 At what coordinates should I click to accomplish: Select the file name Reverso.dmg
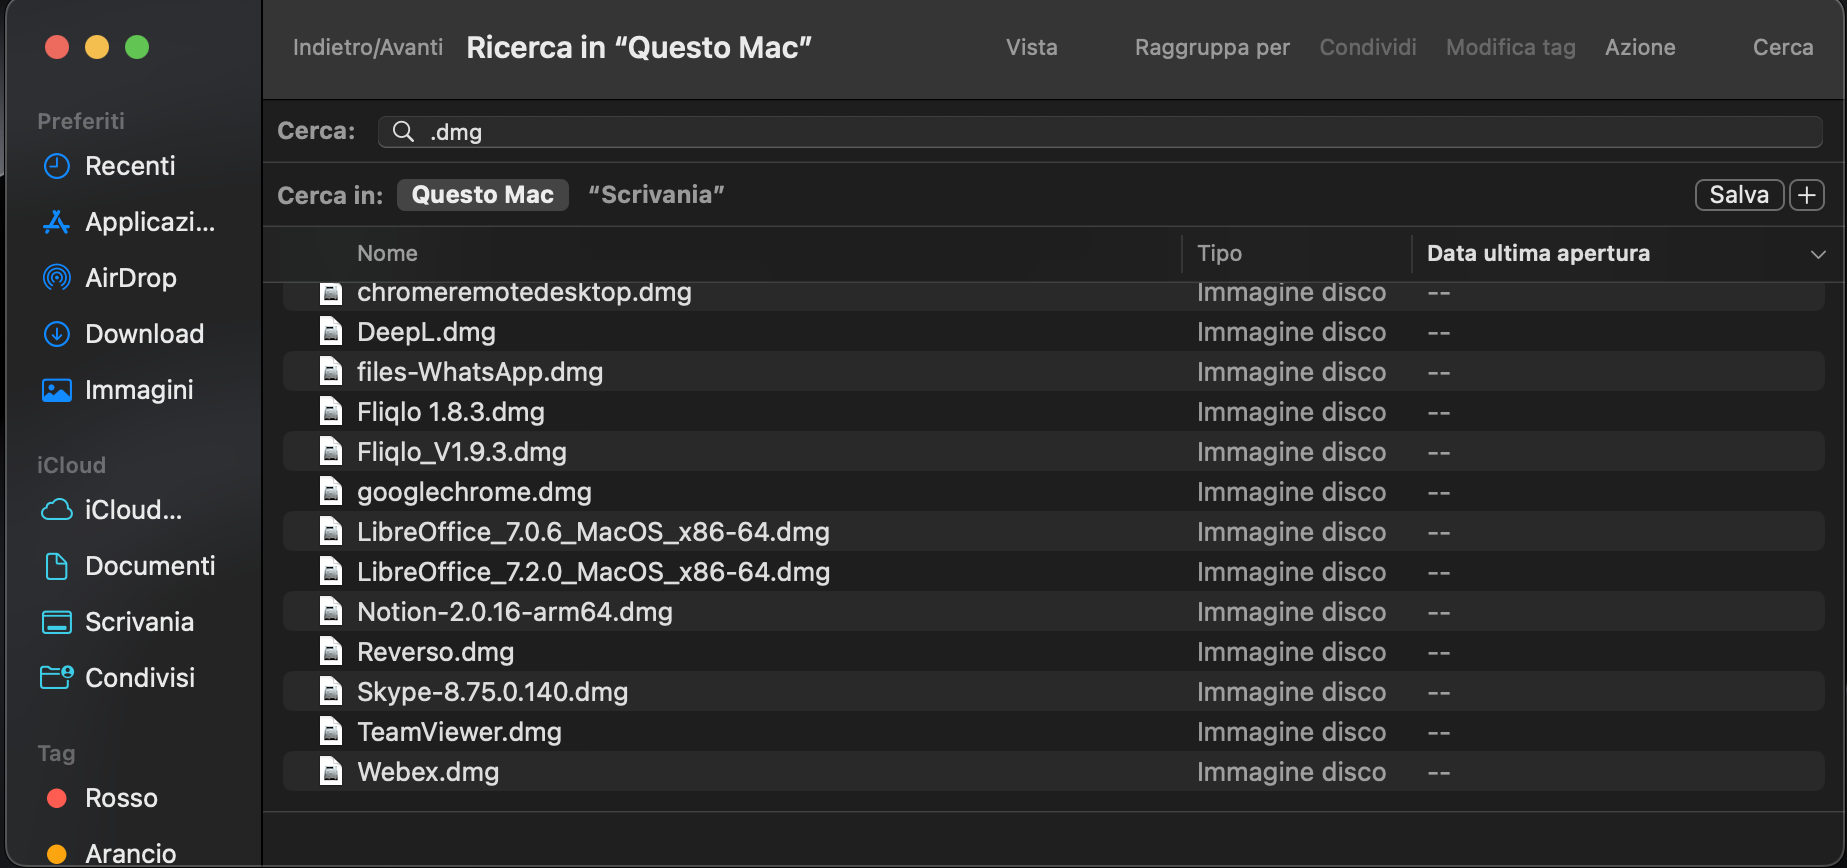(x=435, y=652)
